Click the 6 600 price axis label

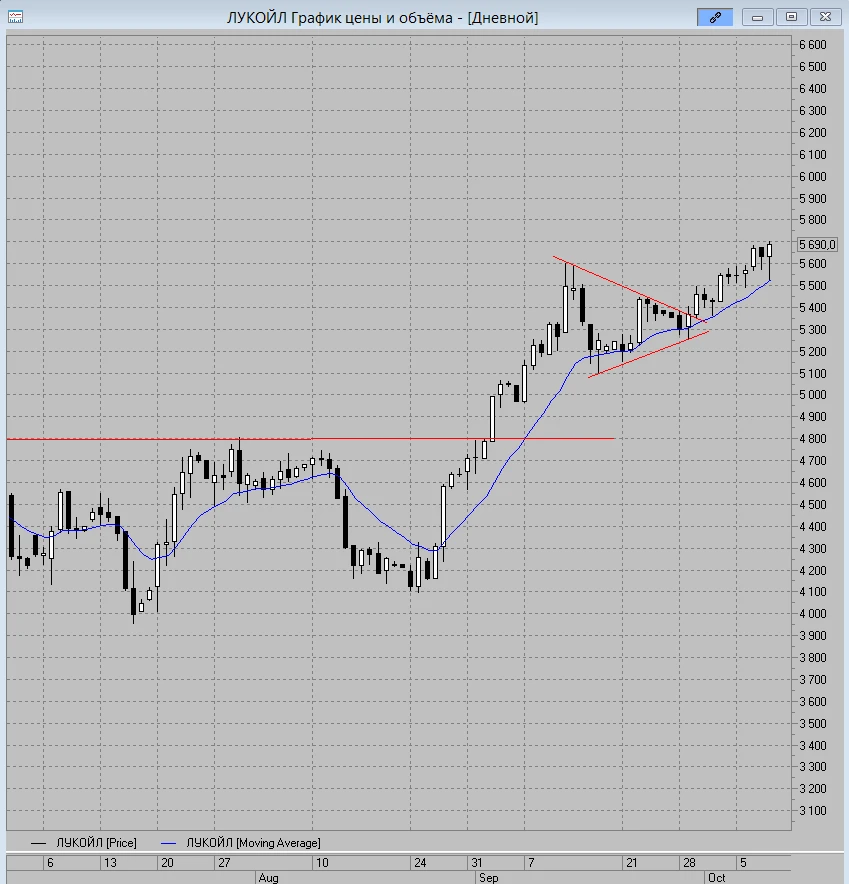coord(812,45)
